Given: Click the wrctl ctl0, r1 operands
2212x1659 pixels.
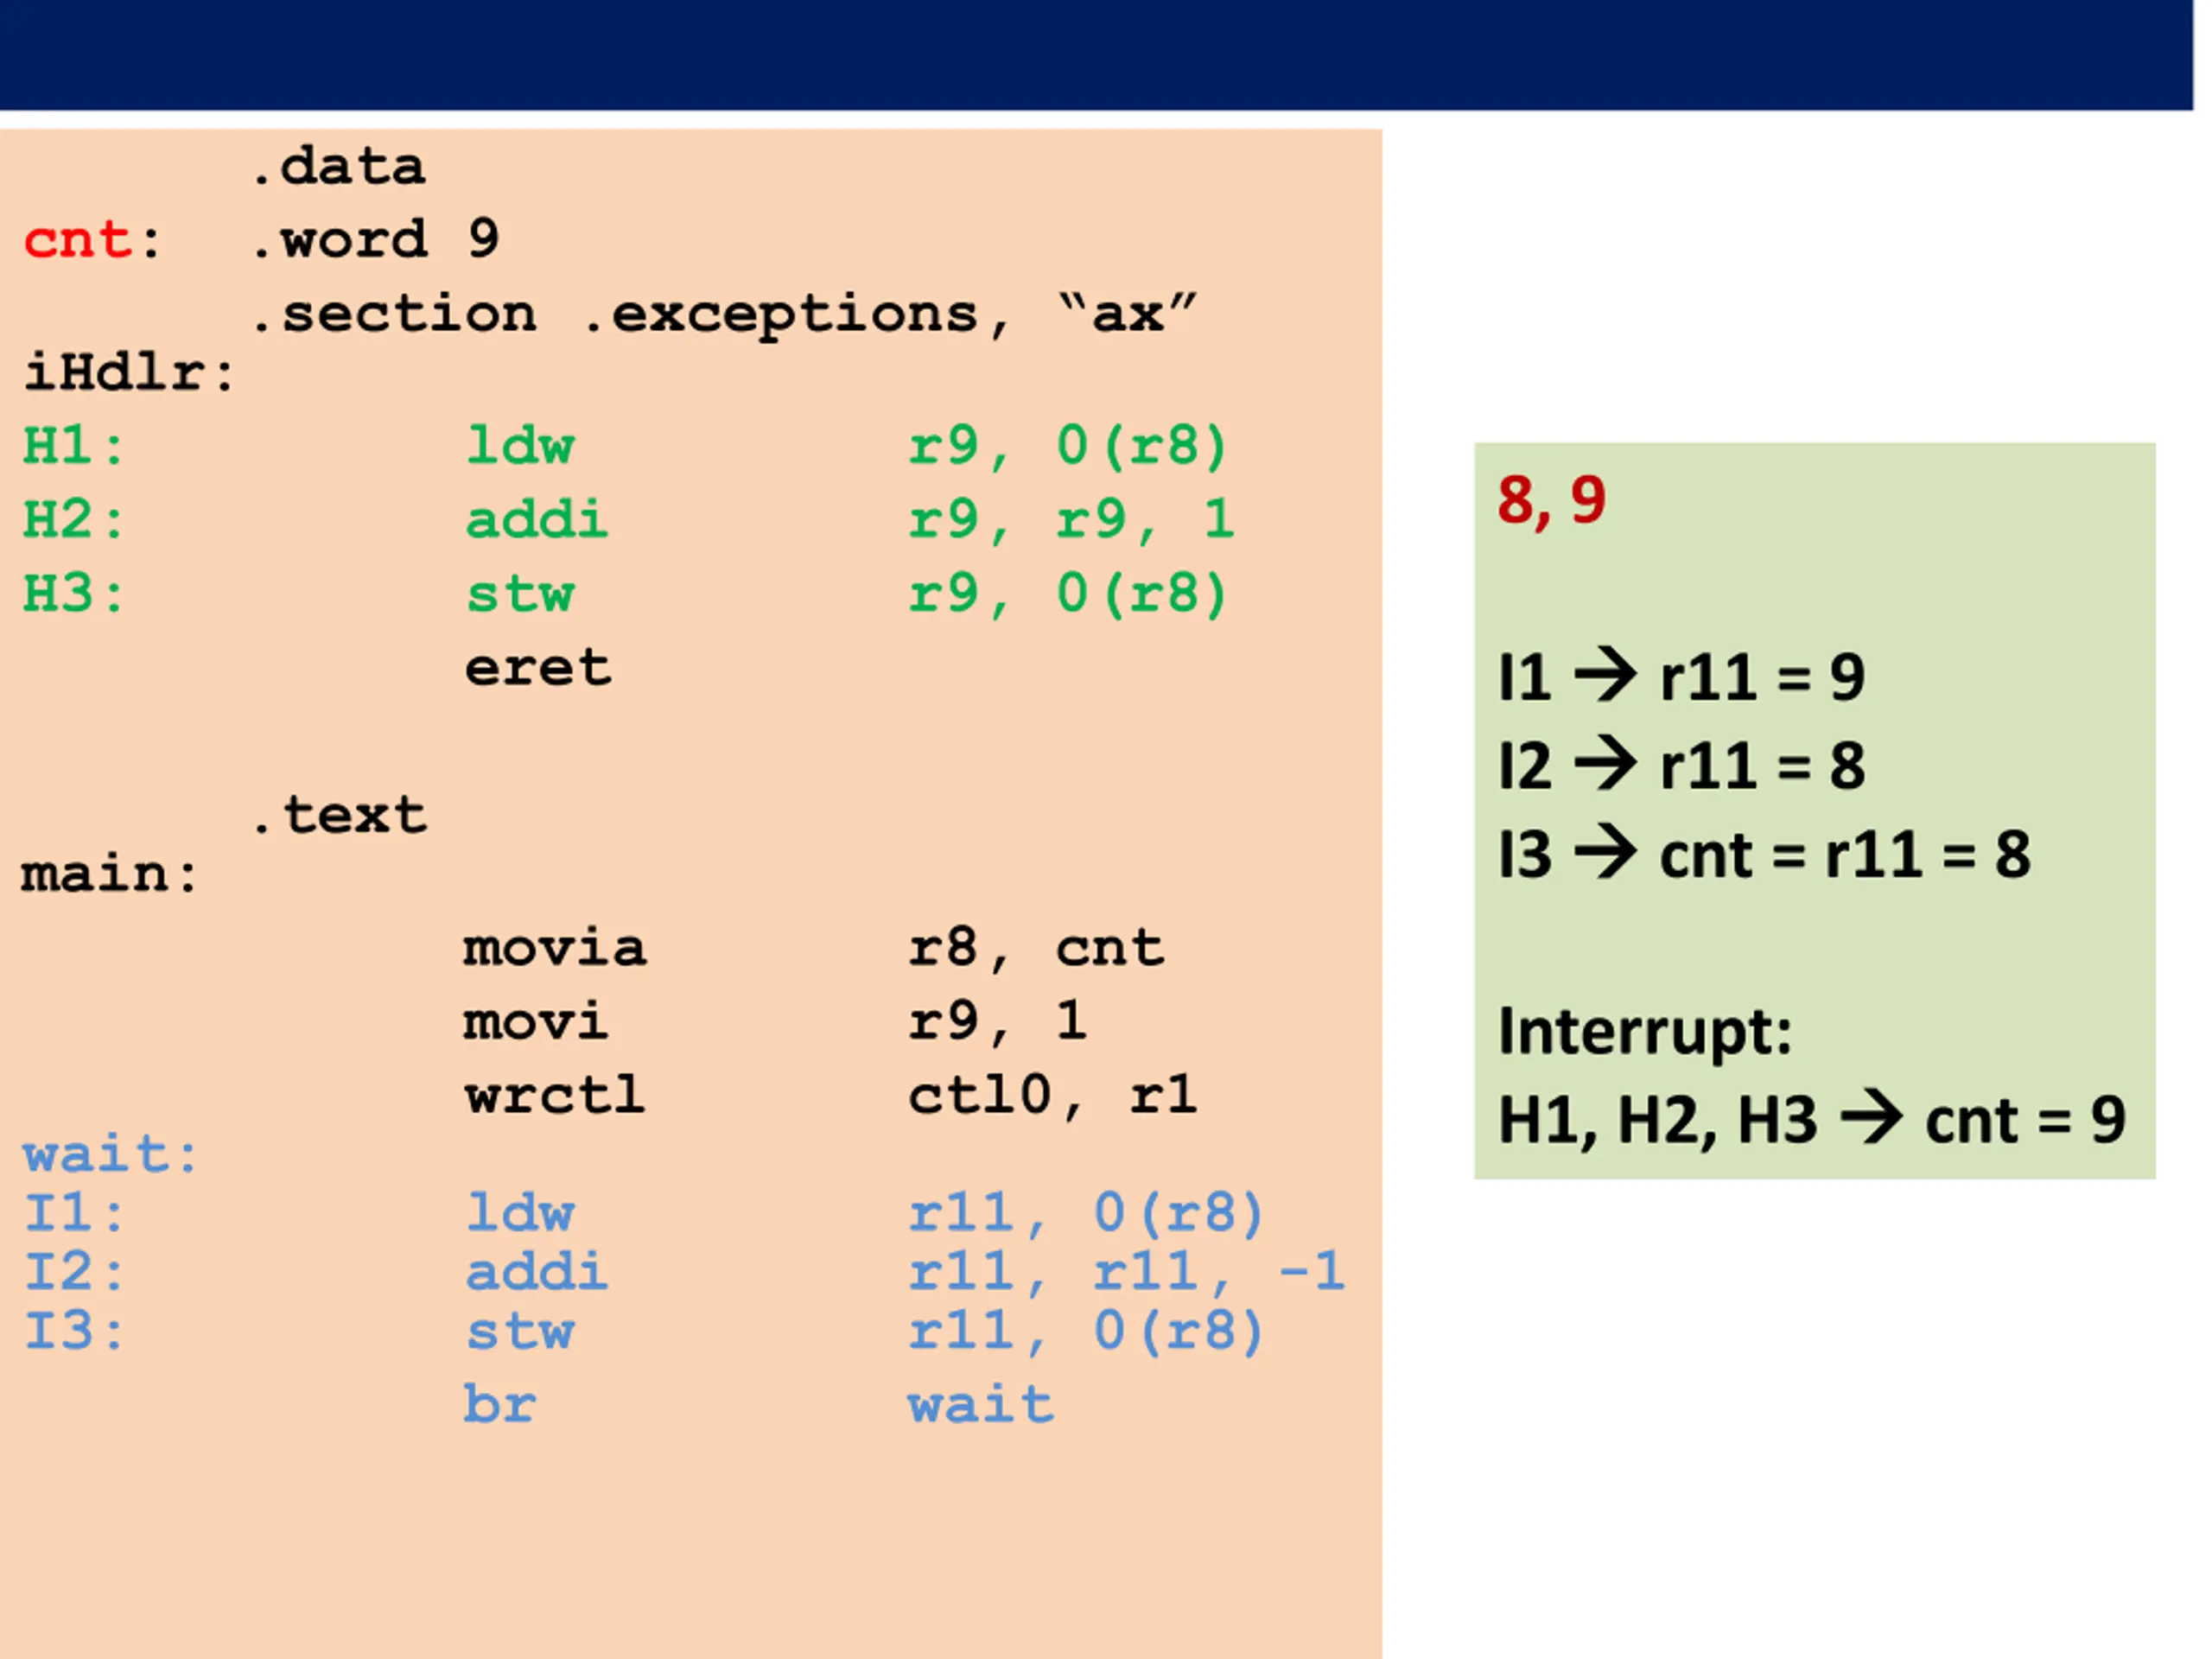Looking at the screenshot, I should pos(1052,1094).
